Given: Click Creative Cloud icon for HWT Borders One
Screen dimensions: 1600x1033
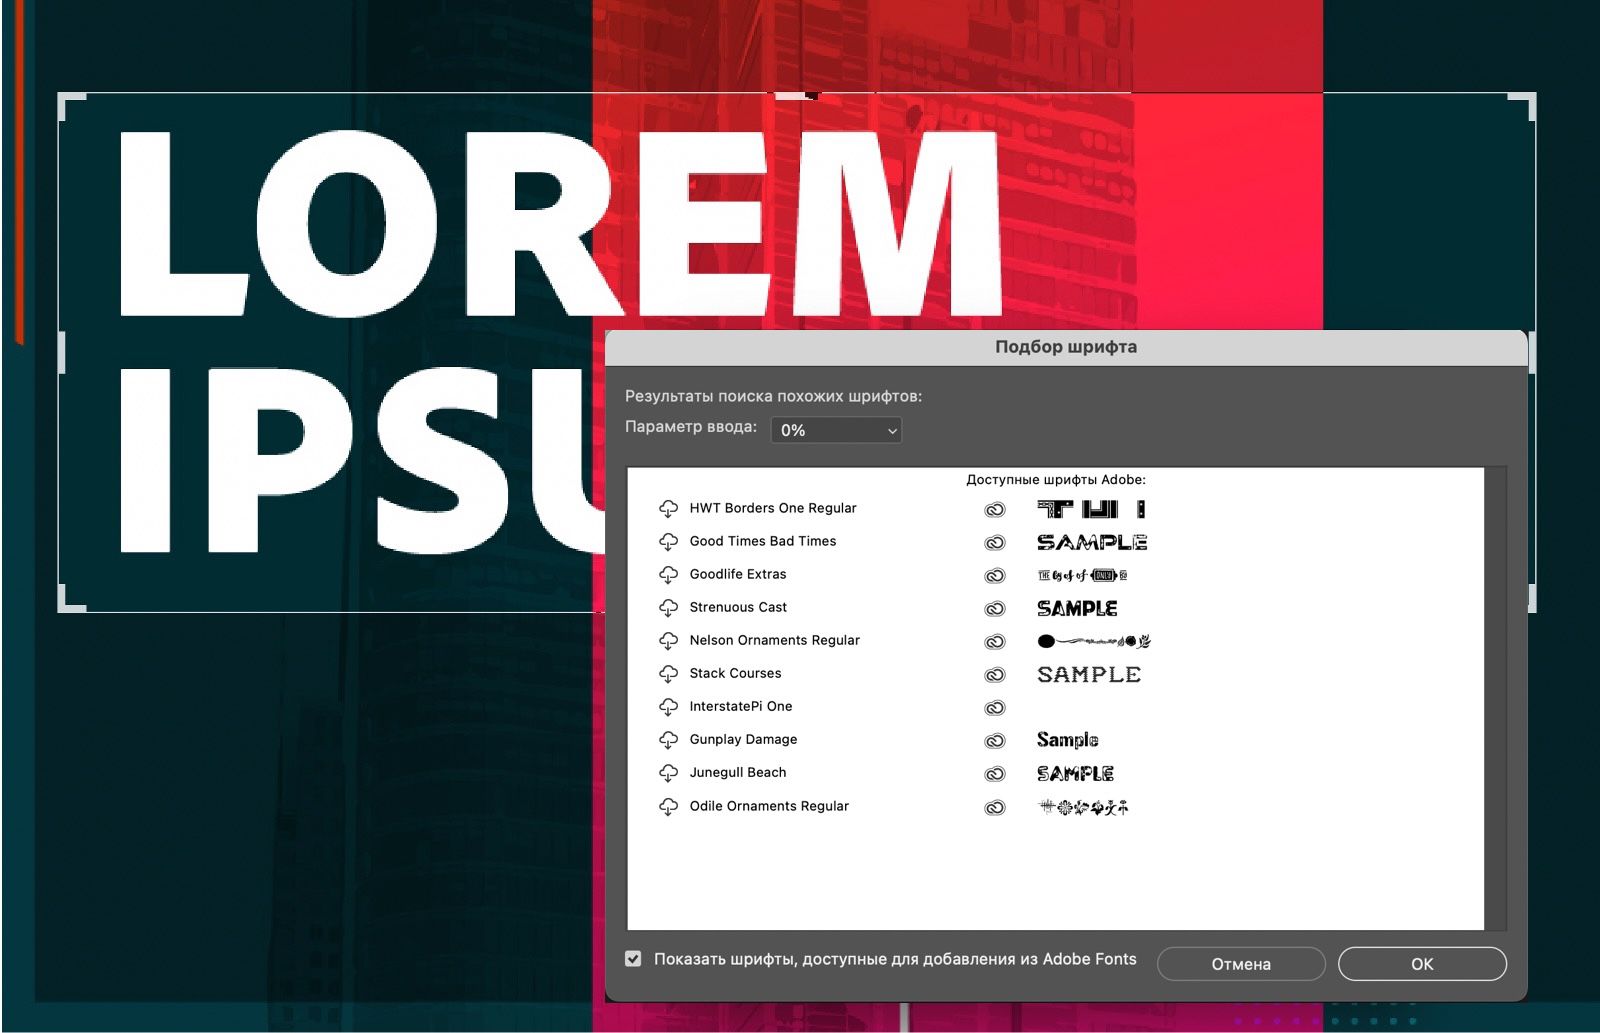Looking at the screenshot, I should pyautogui.click(x=995, y=510).
